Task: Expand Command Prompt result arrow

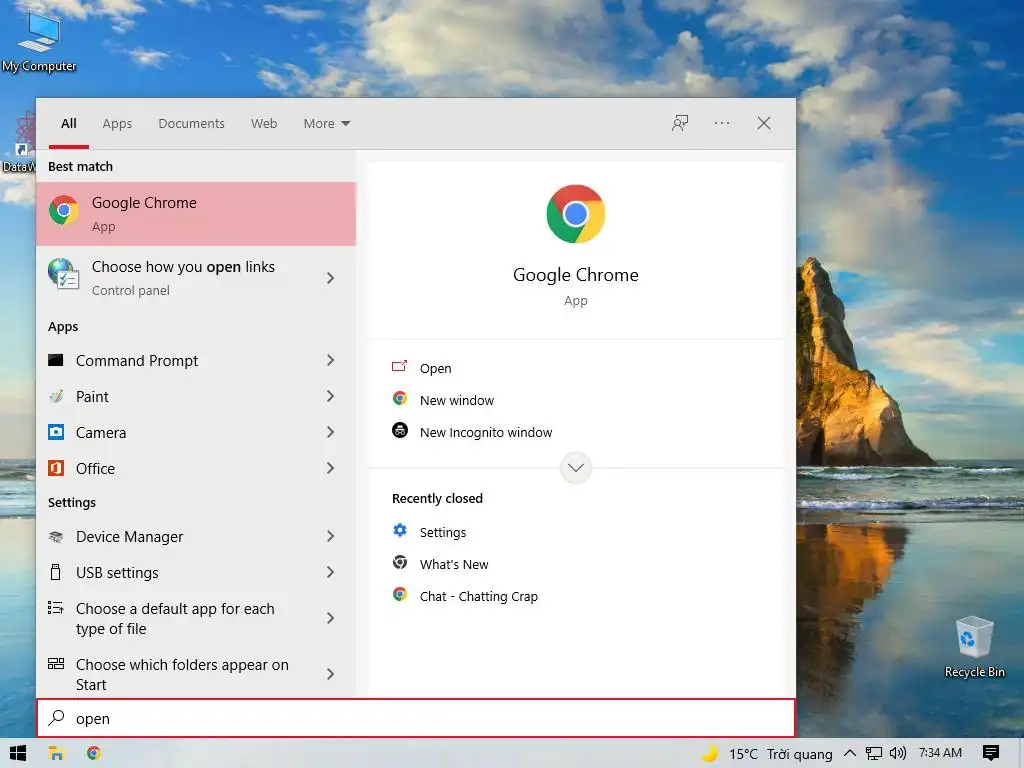Action: [x=330, y=360]
